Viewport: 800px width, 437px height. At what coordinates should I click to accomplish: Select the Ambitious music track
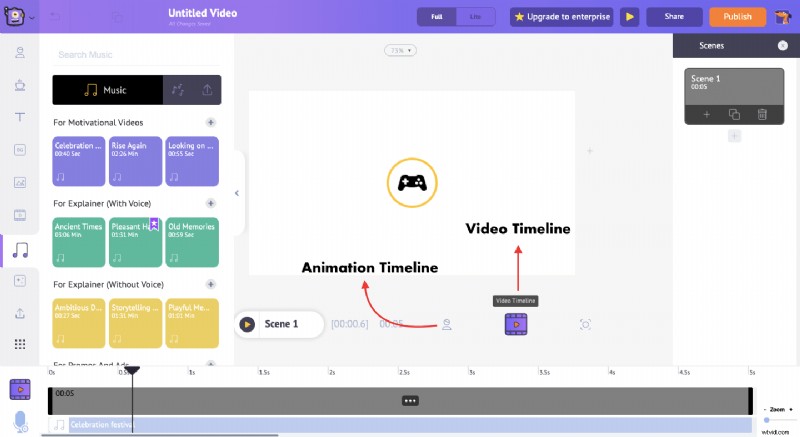[x=79, y=323]
